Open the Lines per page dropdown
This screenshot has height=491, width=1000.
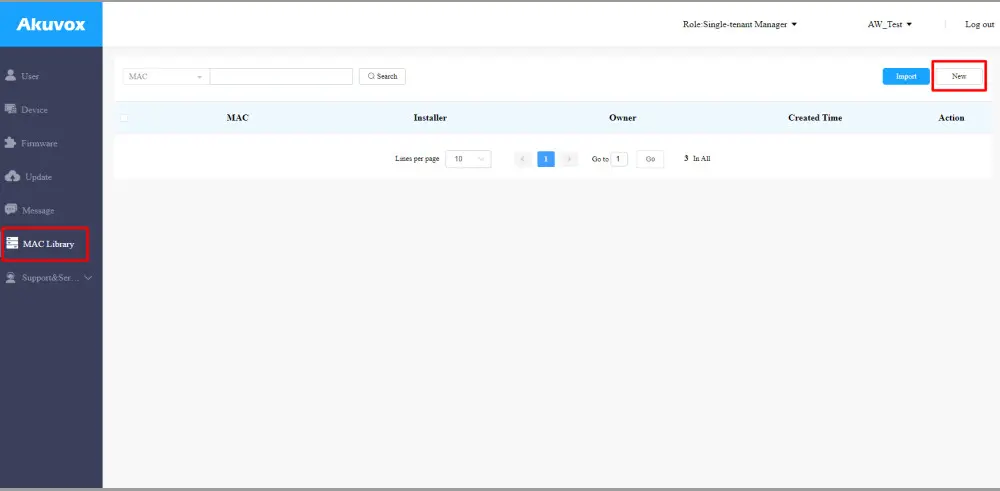click(468, 159)
